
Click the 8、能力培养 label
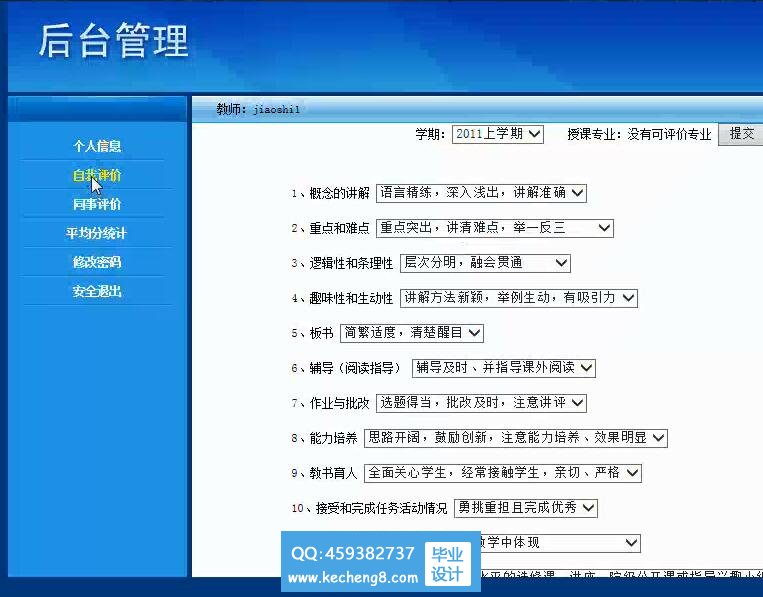pos(324,438)
